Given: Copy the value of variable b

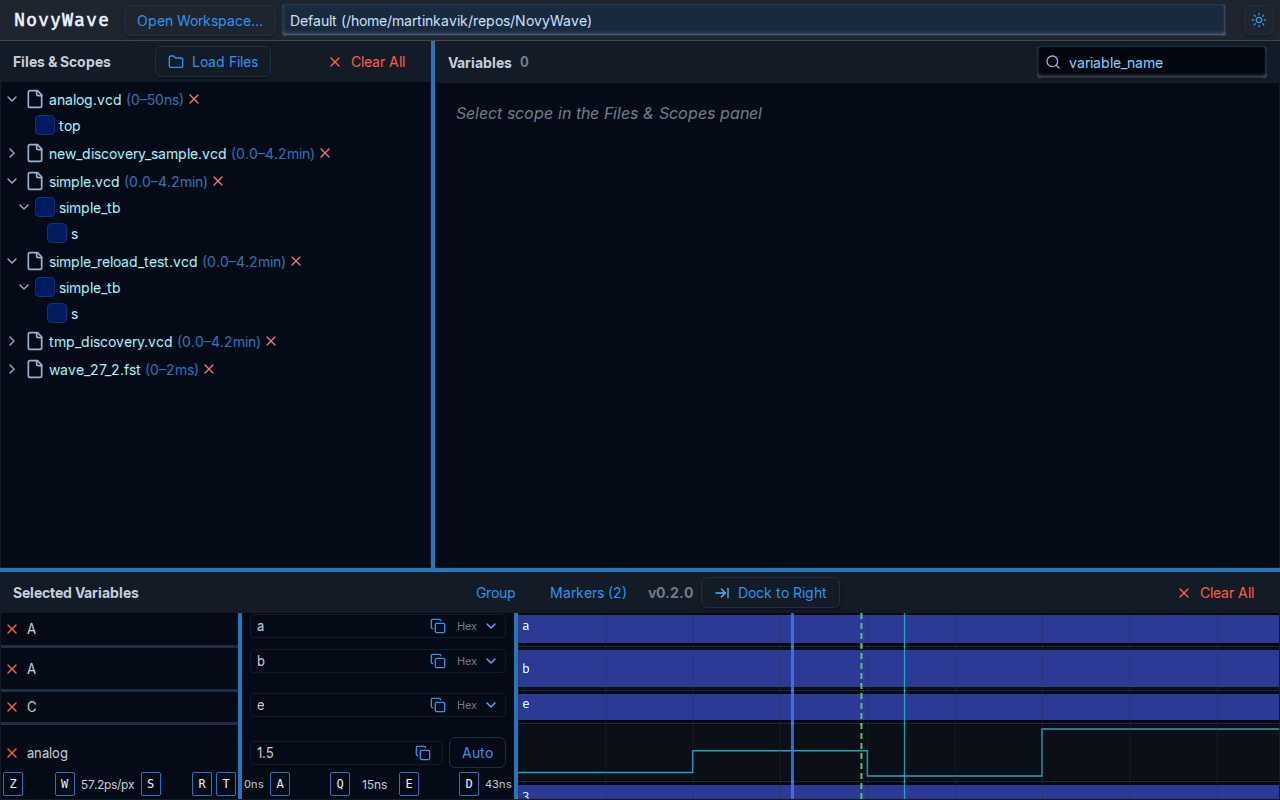Looking at the screenshot, I should coord(438,660).
